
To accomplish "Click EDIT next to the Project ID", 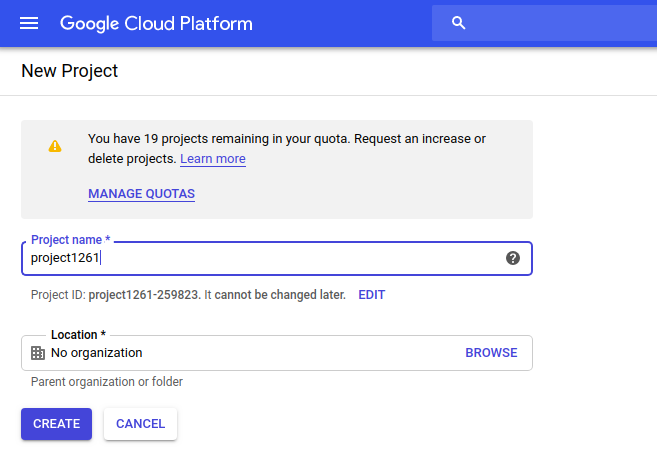I will tap(371, 295).
